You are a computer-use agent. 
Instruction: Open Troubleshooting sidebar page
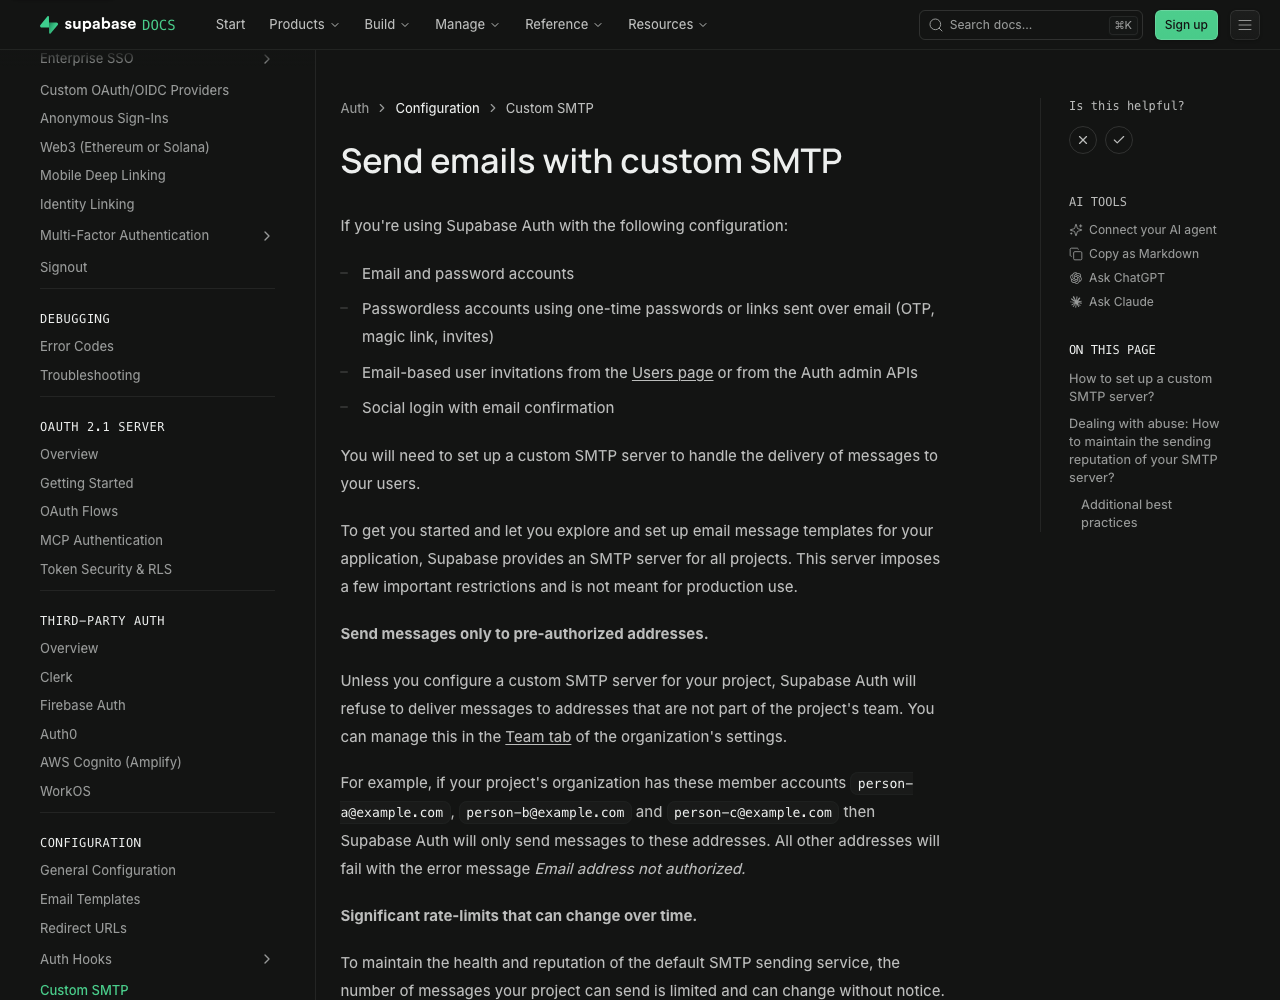90,375
